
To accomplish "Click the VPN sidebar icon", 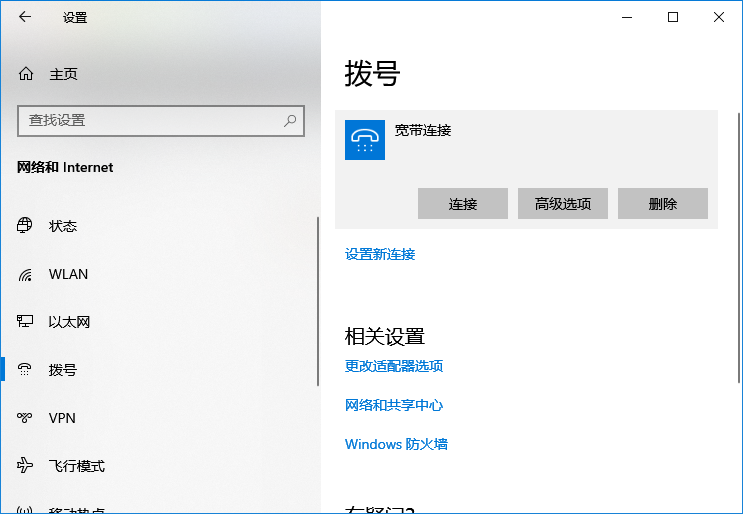I will point(25,418).
